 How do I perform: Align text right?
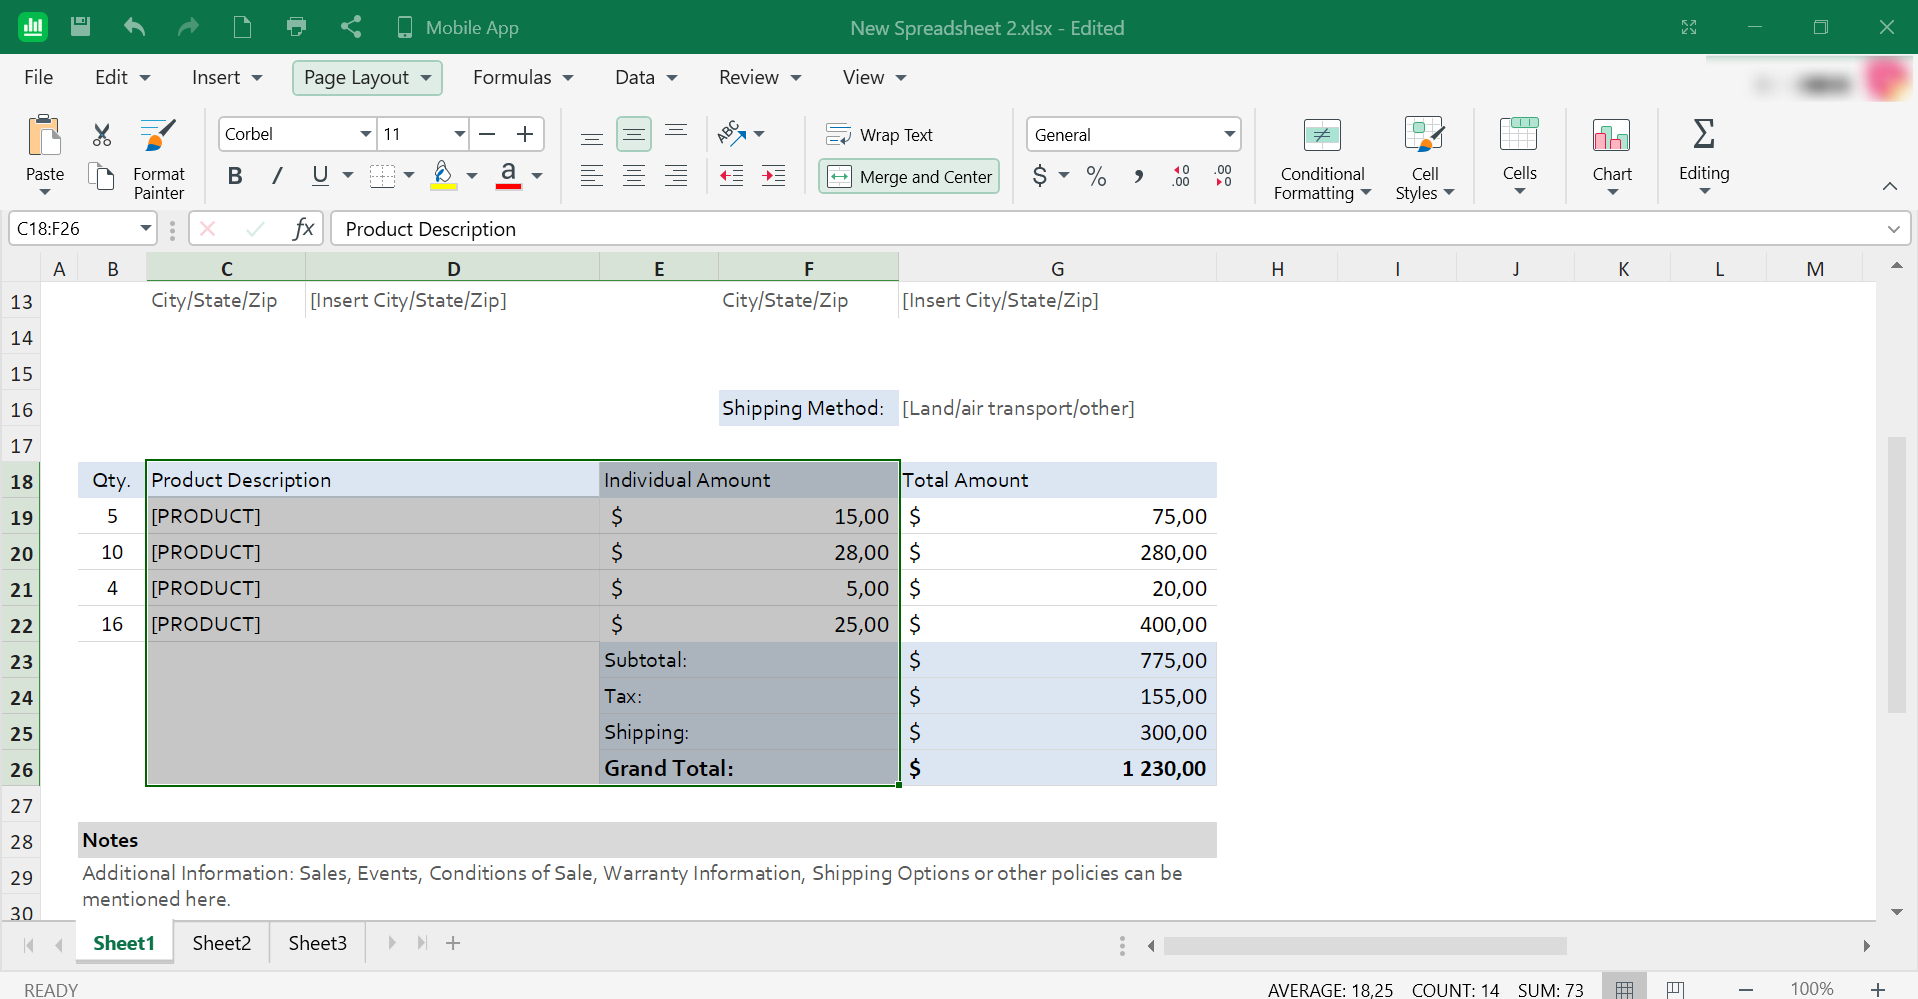[676, 176]
